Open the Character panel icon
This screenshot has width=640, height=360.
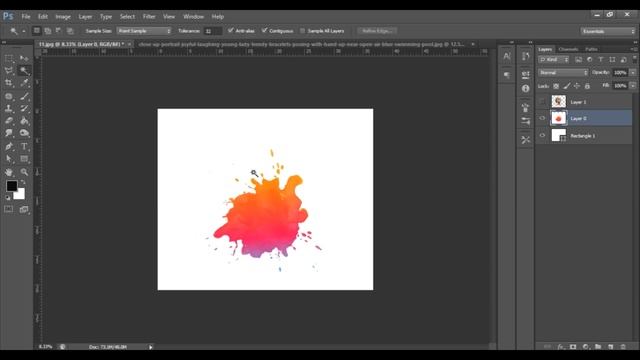click(507, 56)
